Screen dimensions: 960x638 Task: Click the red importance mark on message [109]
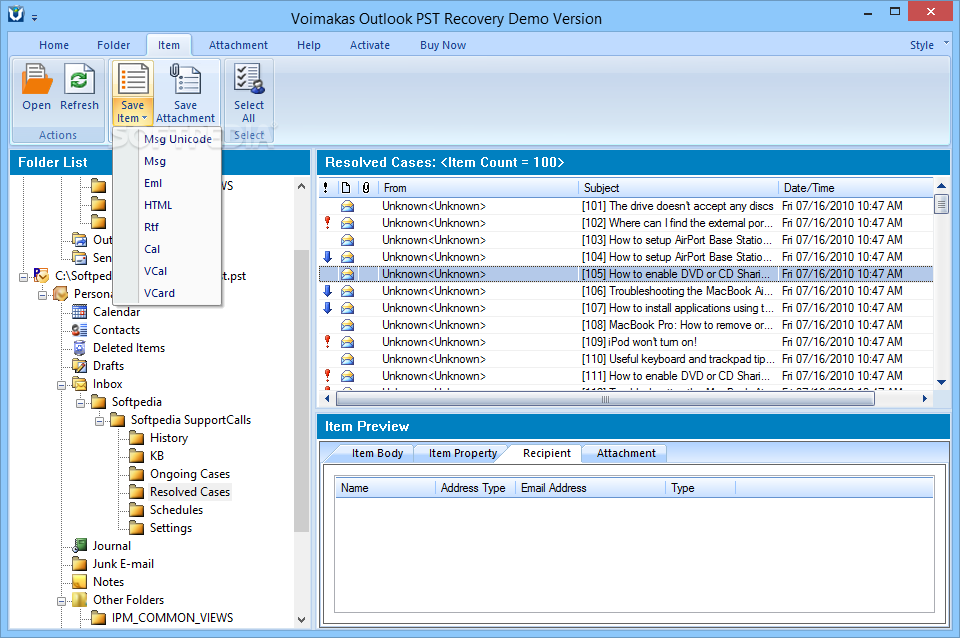click(328, 342)
